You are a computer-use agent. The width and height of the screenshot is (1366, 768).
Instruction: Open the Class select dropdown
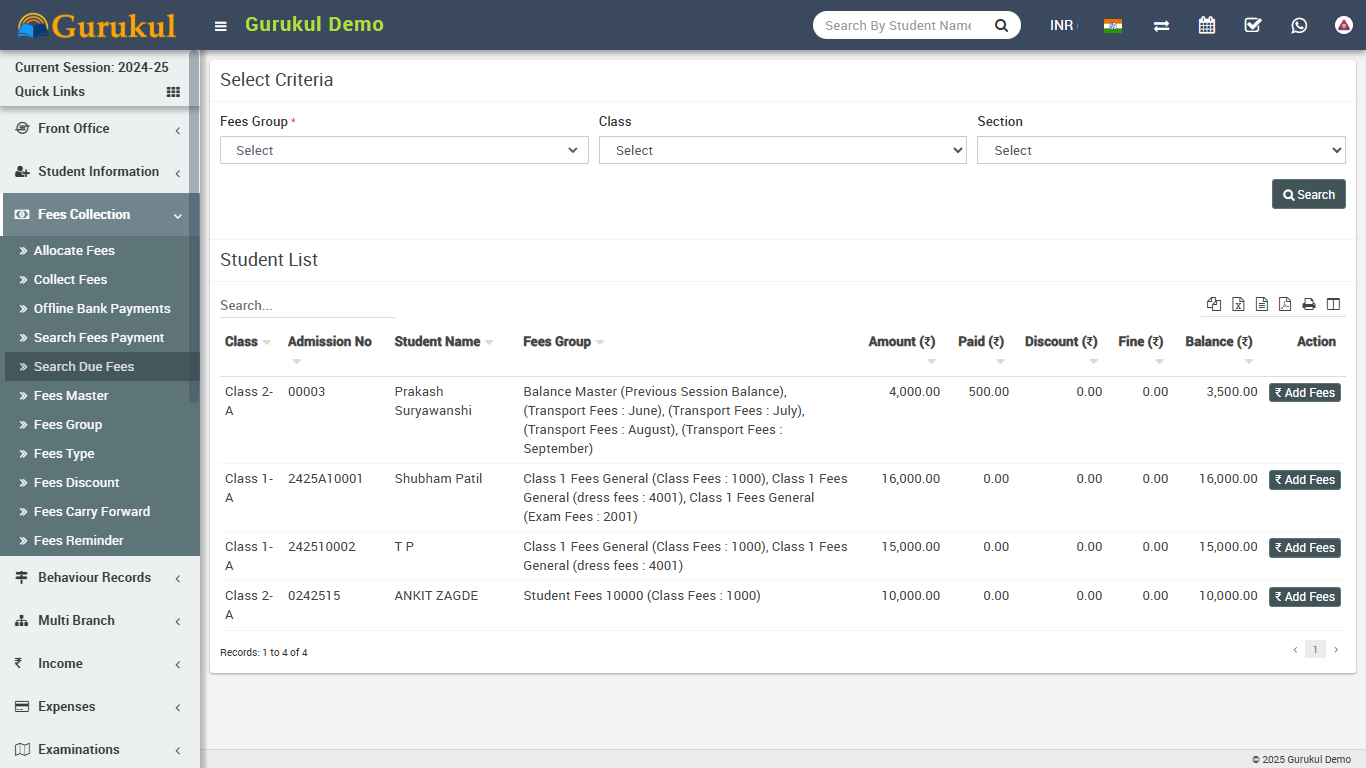pos(782,150)
